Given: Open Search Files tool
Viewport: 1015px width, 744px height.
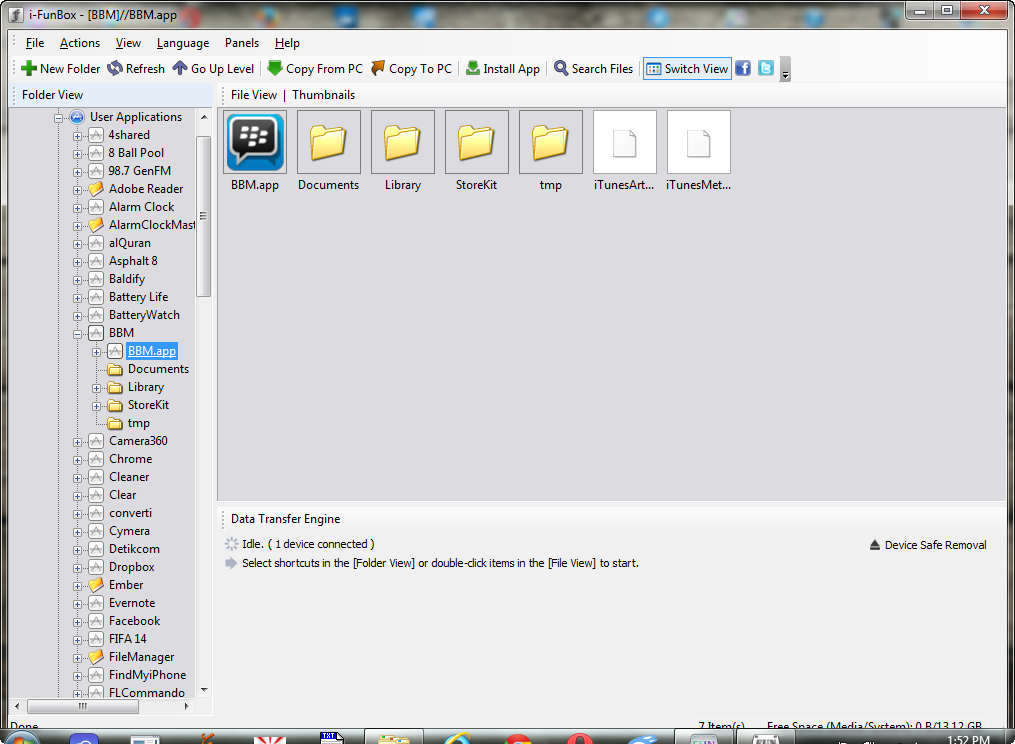Looking at the screenshot, I should click(594, 69).
